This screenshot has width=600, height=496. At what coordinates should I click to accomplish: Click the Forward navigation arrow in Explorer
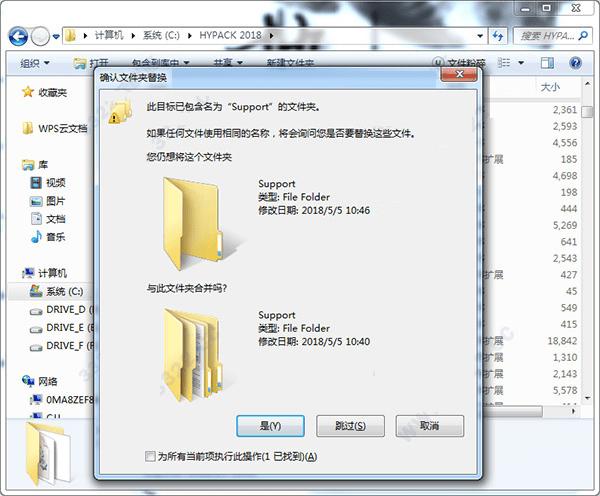(x=40, y=37)
